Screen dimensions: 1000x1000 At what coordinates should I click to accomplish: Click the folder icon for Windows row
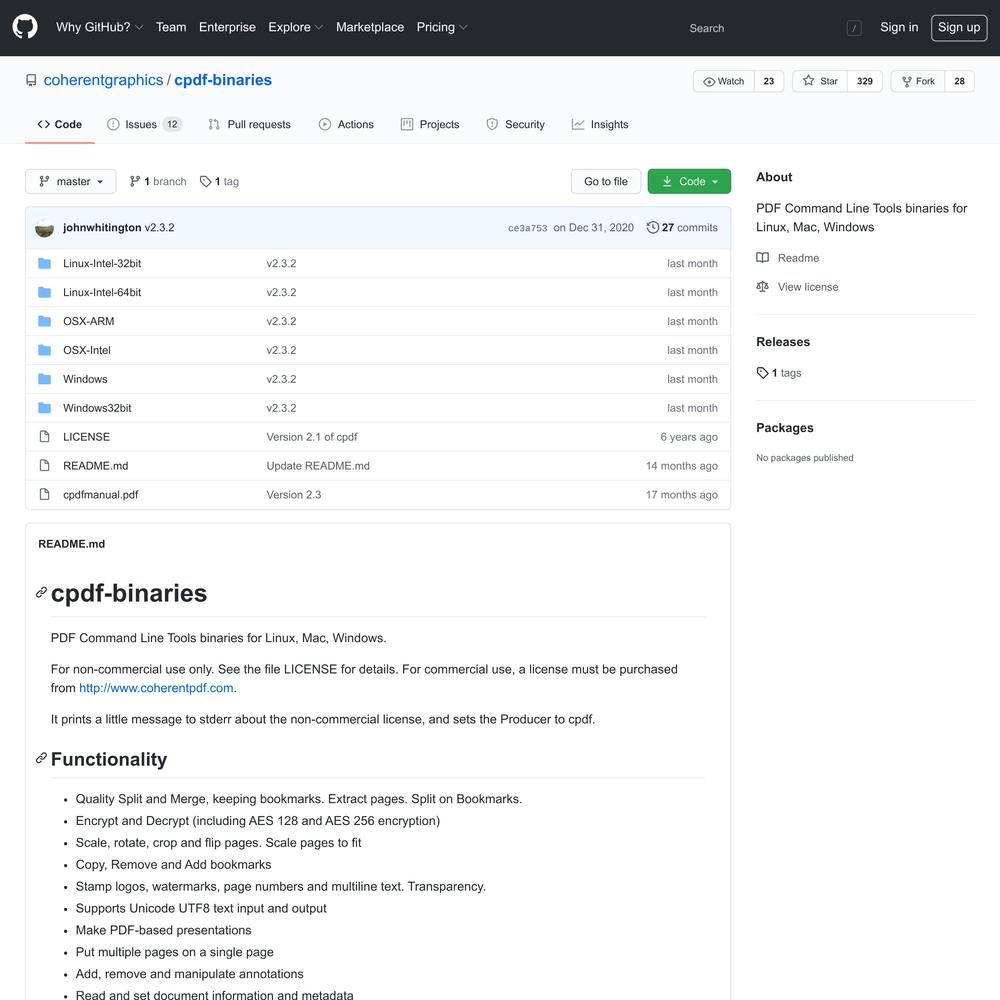(44, 379)
